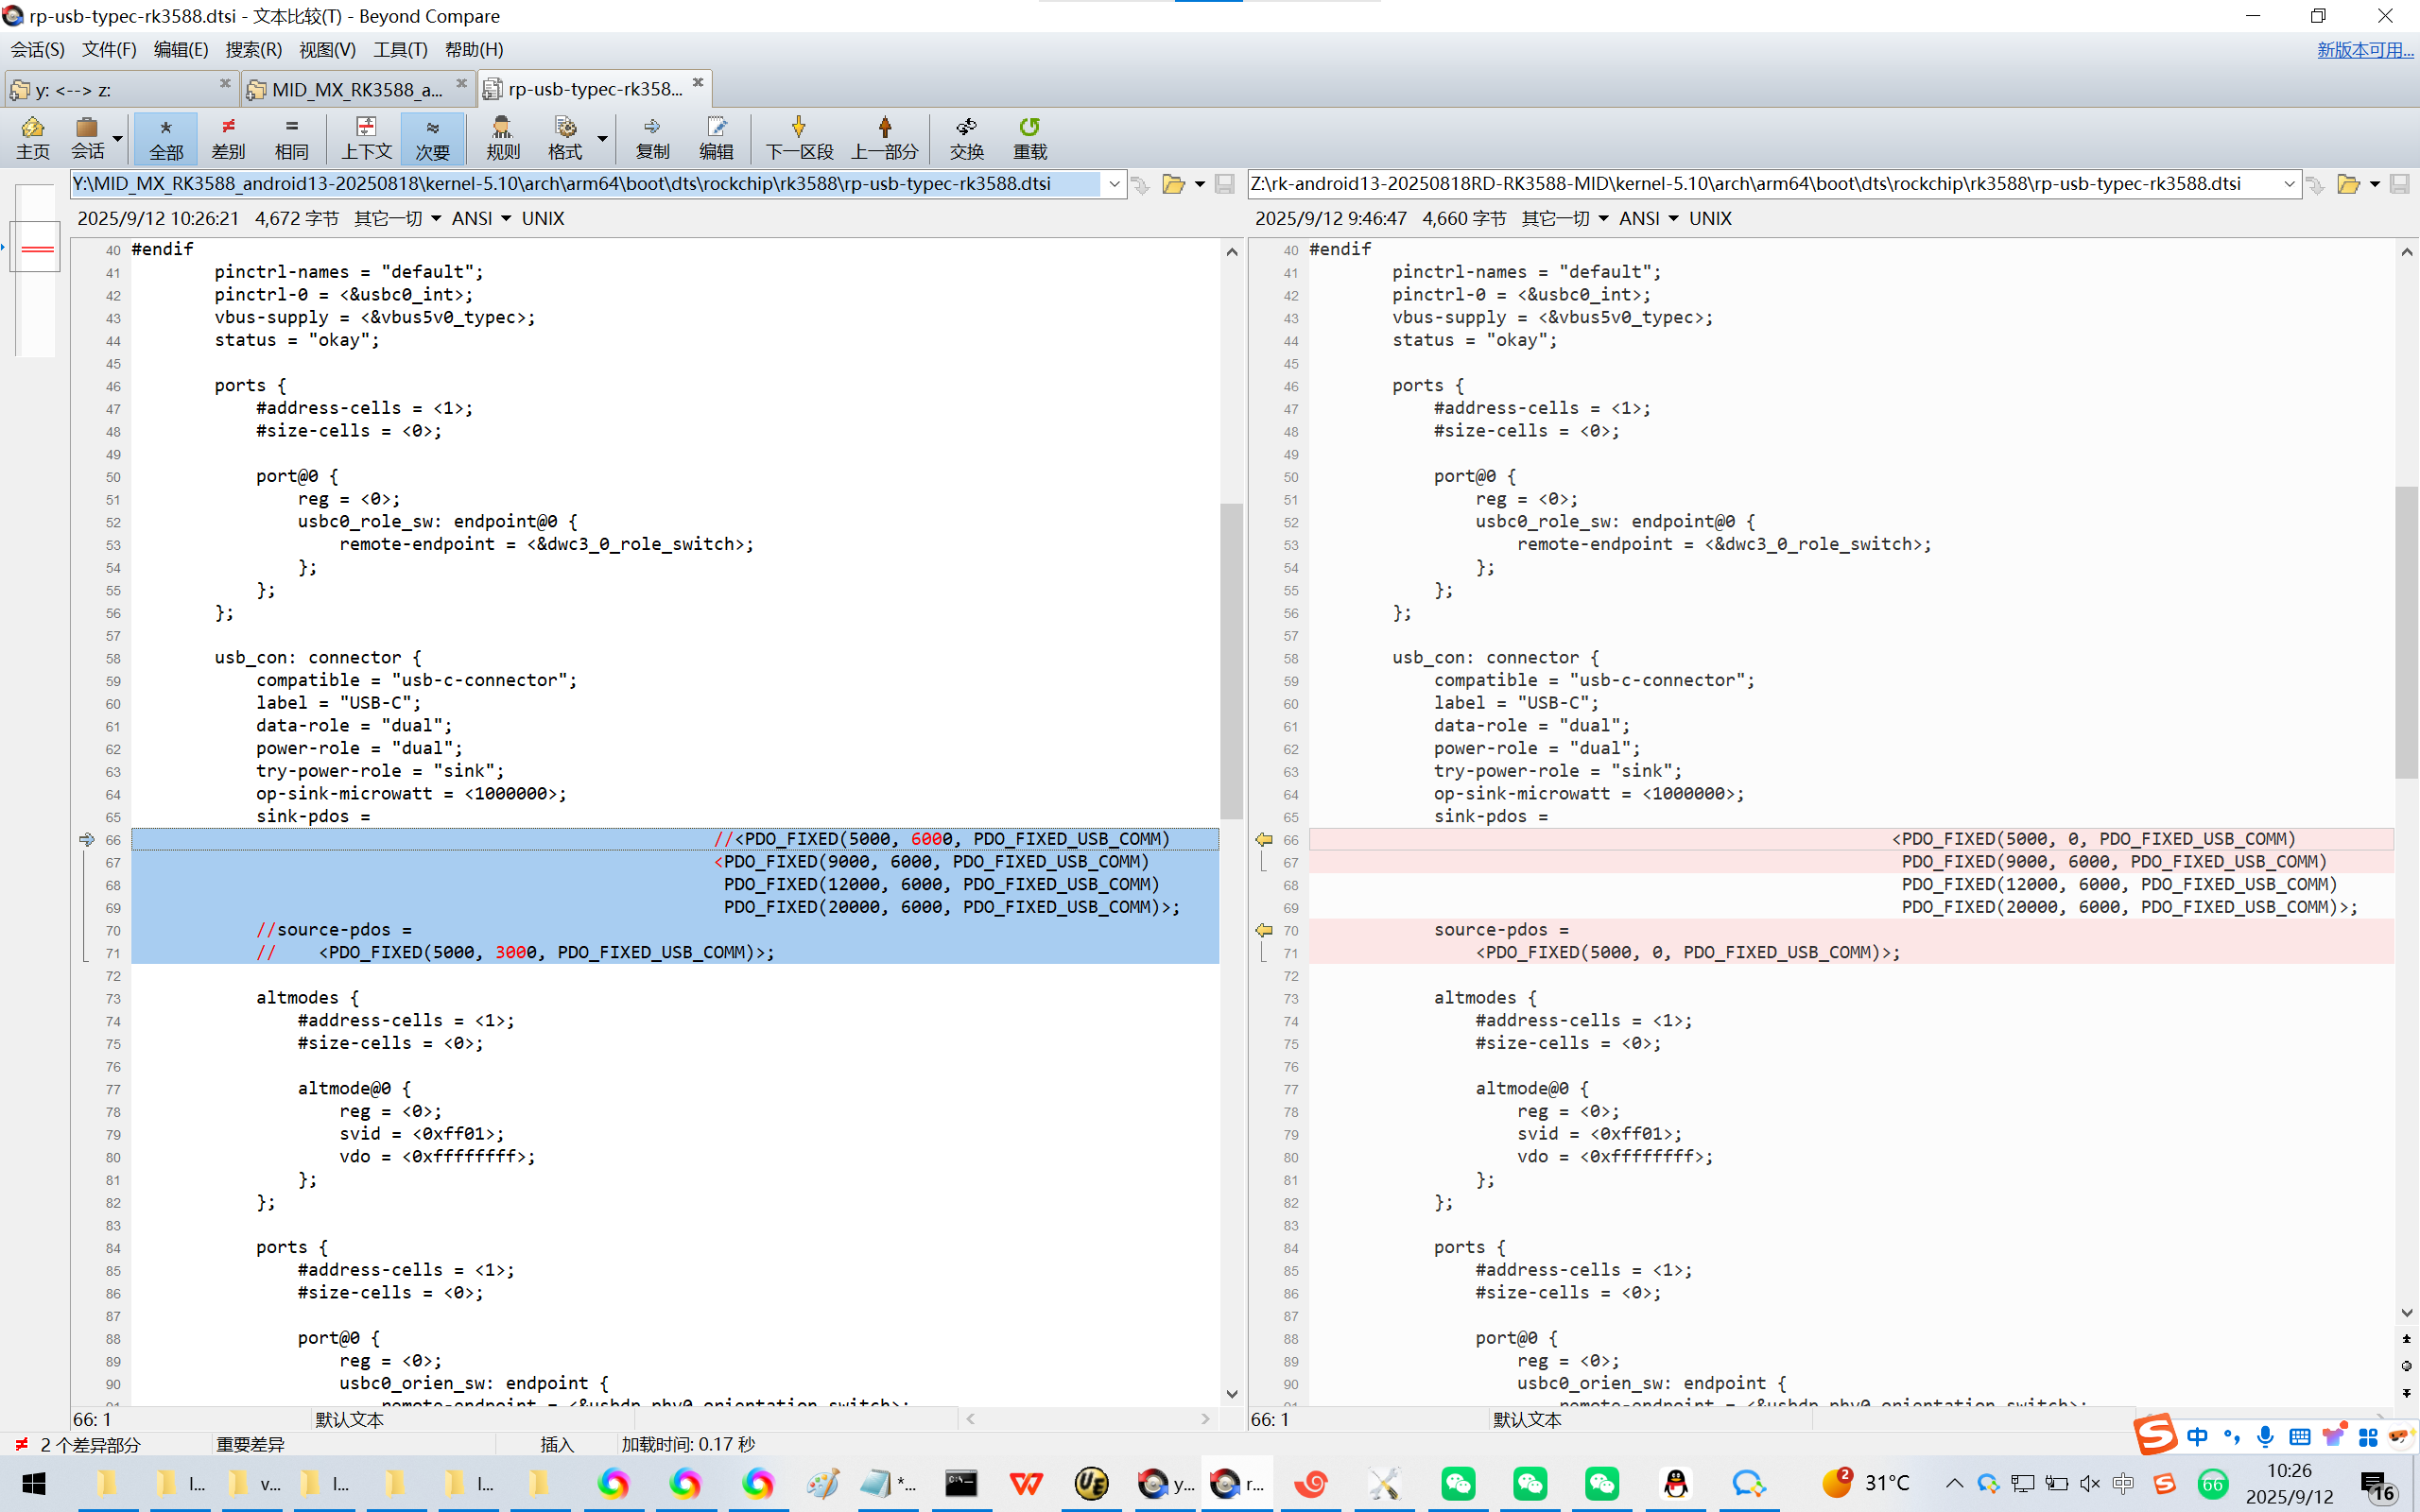Click the right pane open file folder icon

click(2348, 184)
